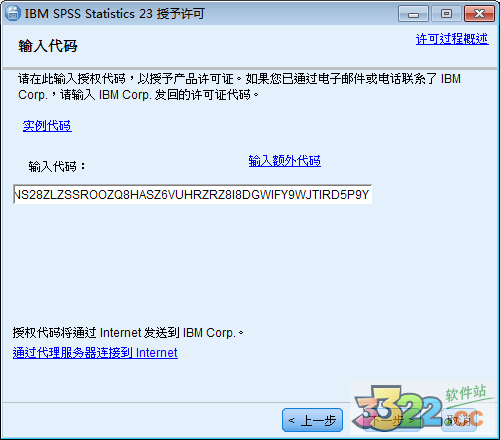
Task: Click the Internet sending notice text
Action: click(128, 332)
